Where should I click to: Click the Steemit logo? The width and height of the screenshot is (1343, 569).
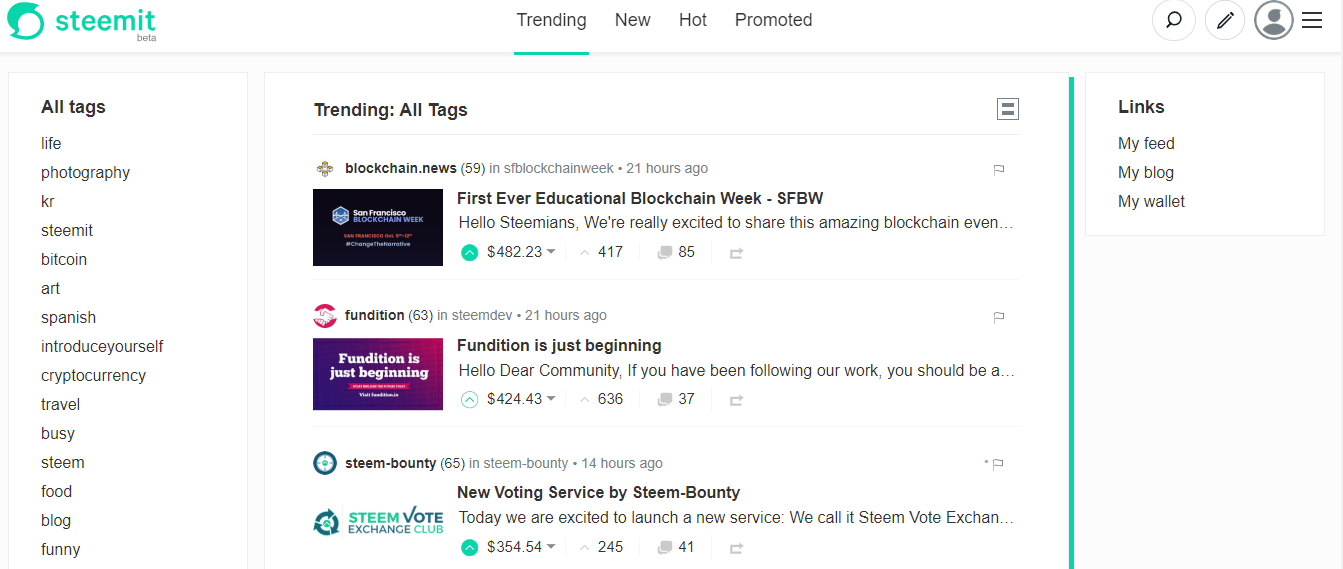coord(82,22)
